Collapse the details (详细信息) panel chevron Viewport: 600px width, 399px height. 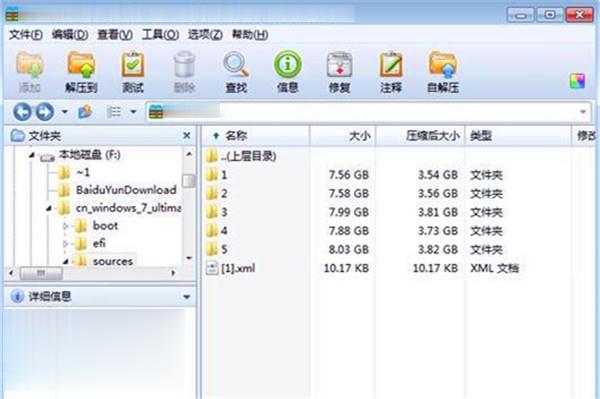click(x=187, y=296)
